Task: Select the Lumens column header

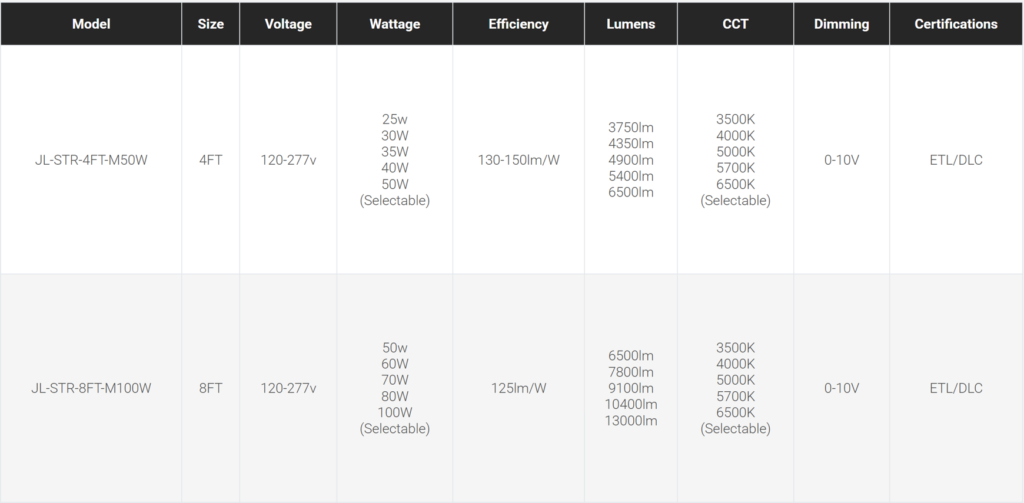Action: [x=631, y=24]
